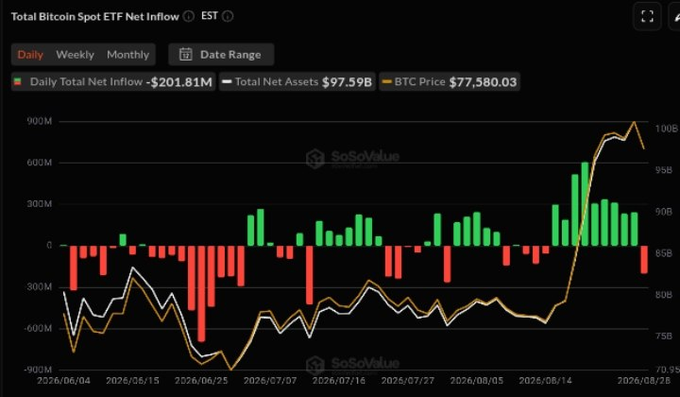Click the 2026/06/25 date axis label
This screenshot has height=397, width=680.
(x=201, y=381)
